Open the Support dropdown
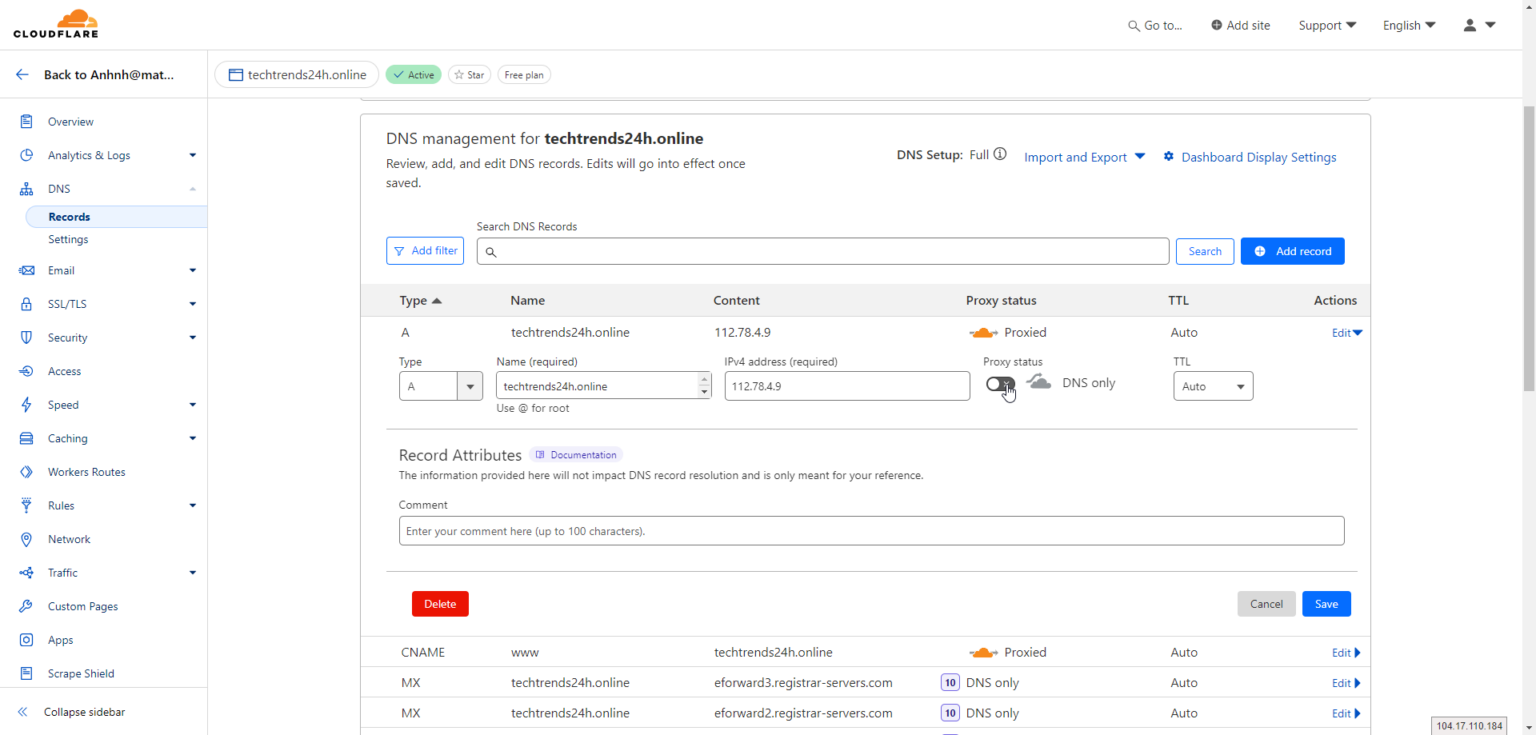Image resolution: width=1536 pixels, height=735 pixels. pos(1327,25)
